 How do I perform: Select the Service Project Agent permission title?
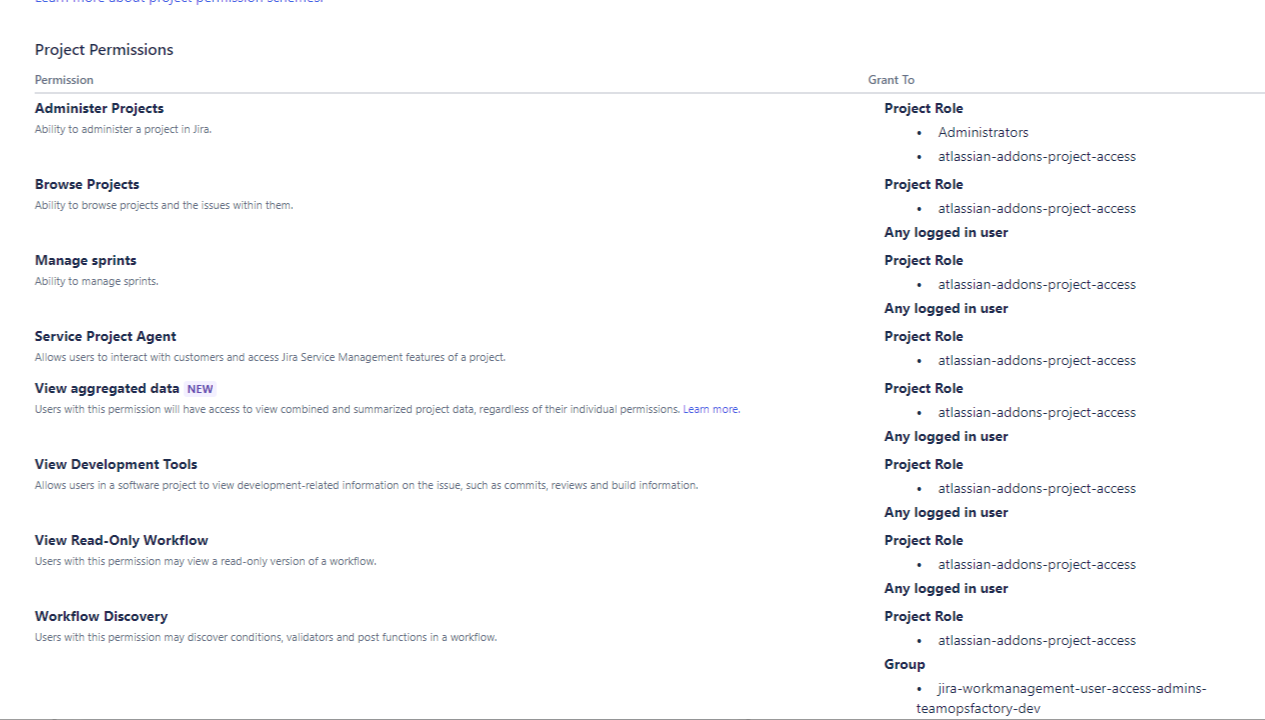click(105, 336)
